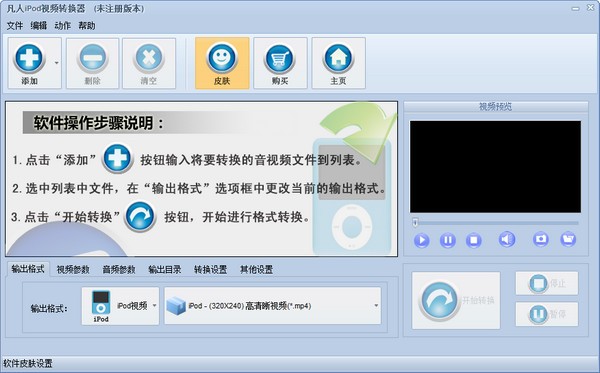This screenshot has height=373, width=600.
Task: Play the video preview
Action: [421, 240]
